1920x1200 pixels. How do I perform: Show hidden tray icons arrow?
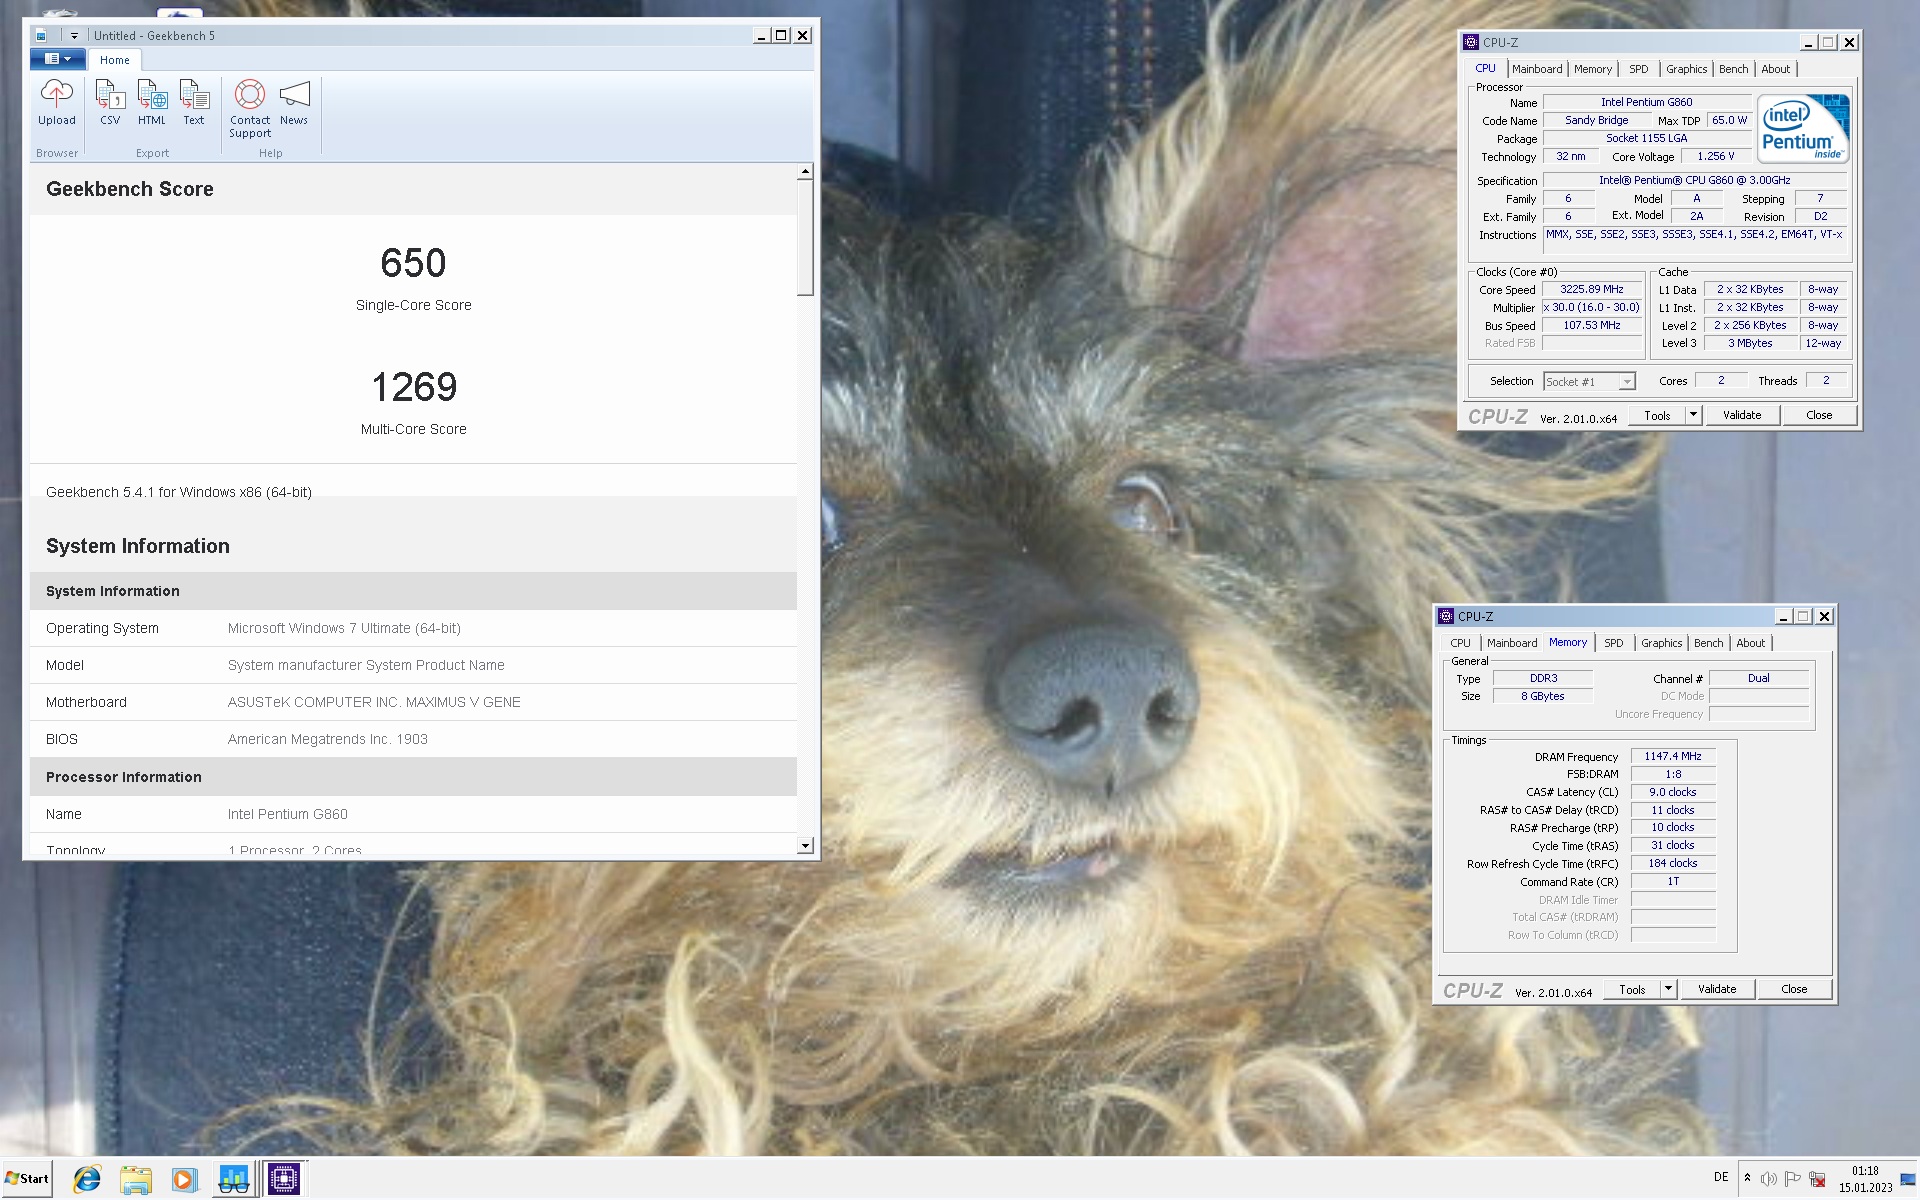point(1747,1178)
